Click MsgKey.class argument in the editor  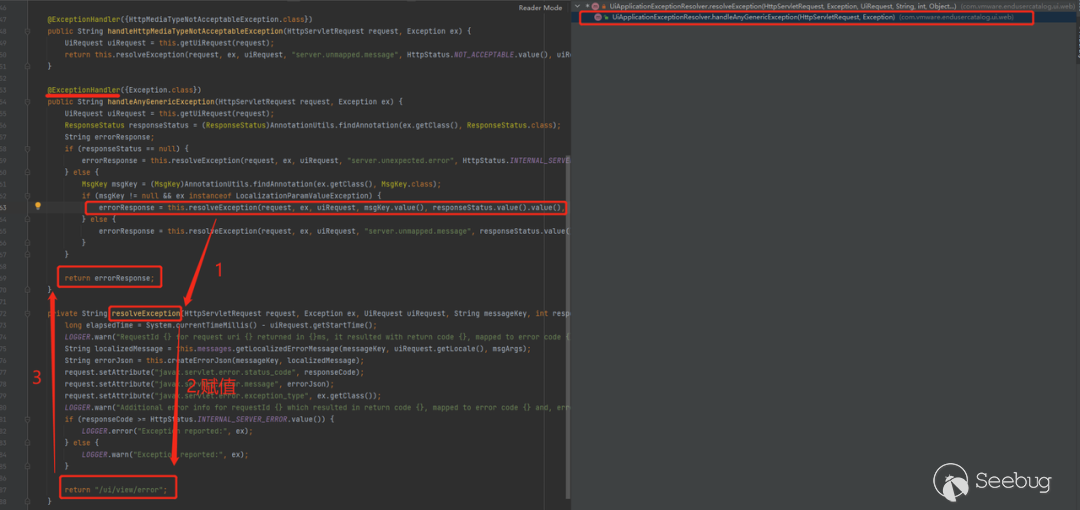coord(408,184)
